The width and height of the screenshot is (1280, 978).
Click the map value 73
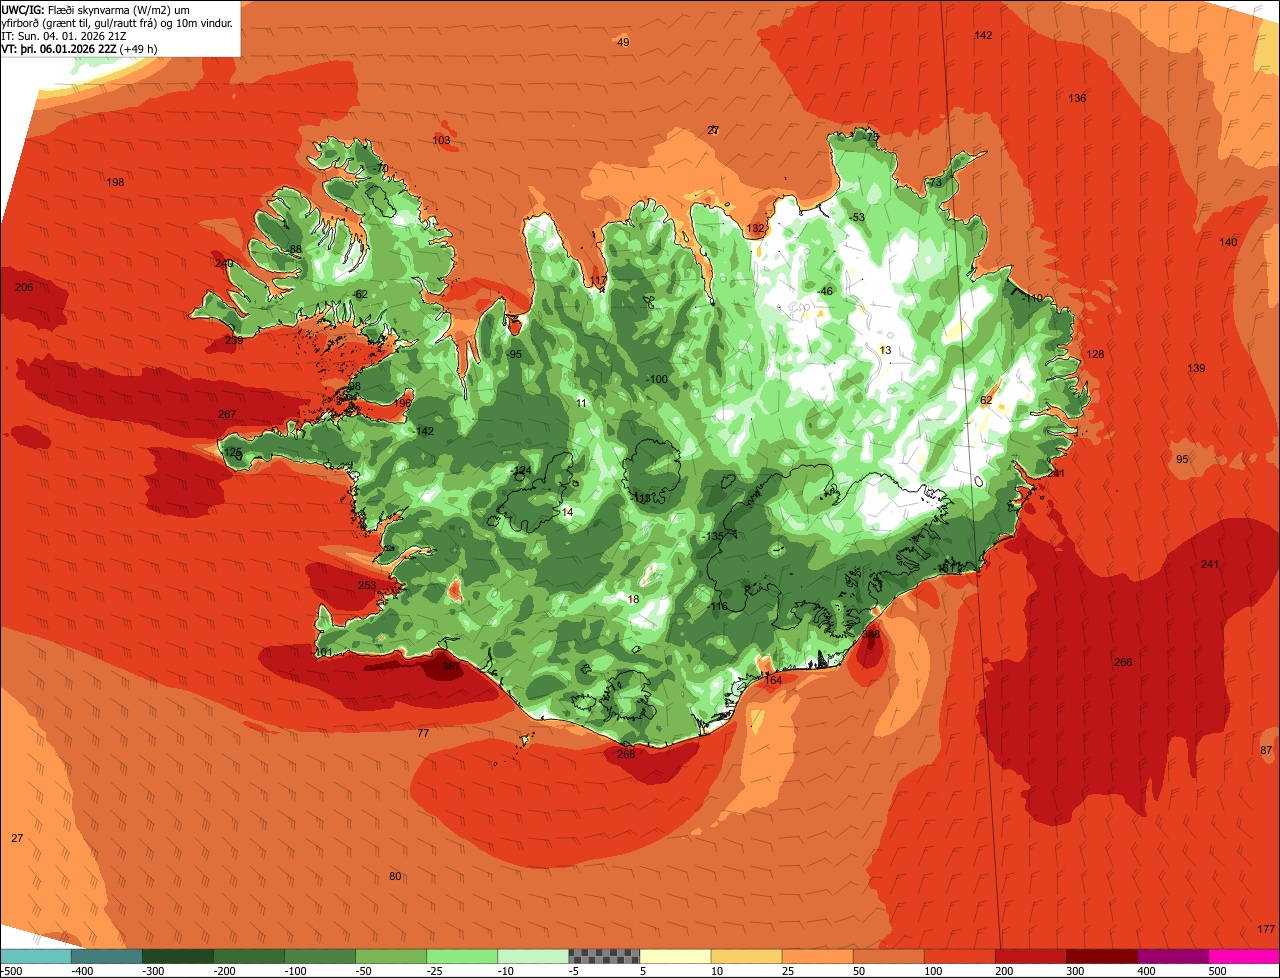(936, 183)
